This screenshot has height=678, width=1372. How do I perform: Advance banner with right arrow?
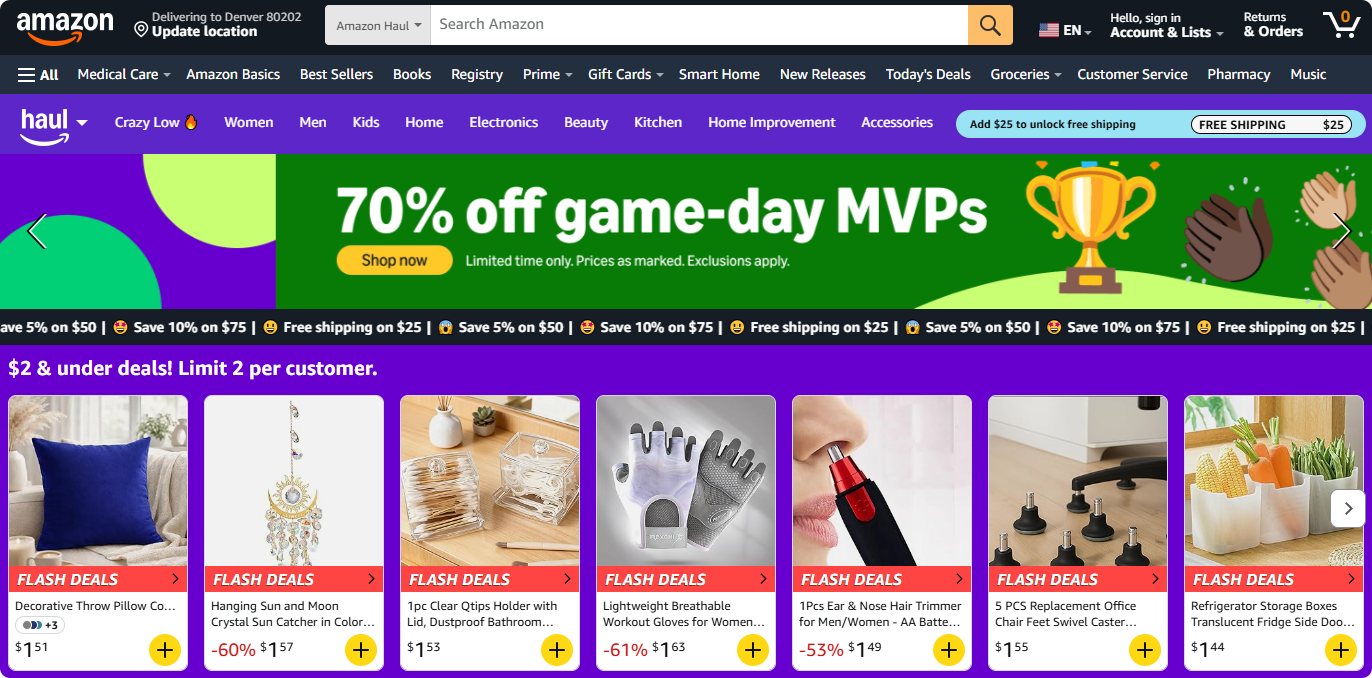click(x=1341, y=231)
